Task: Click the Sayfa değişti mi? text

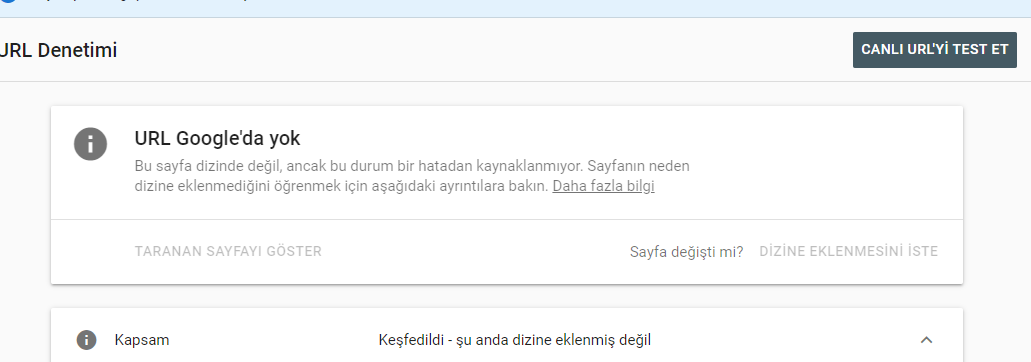Action: click(x=686, y=252)
